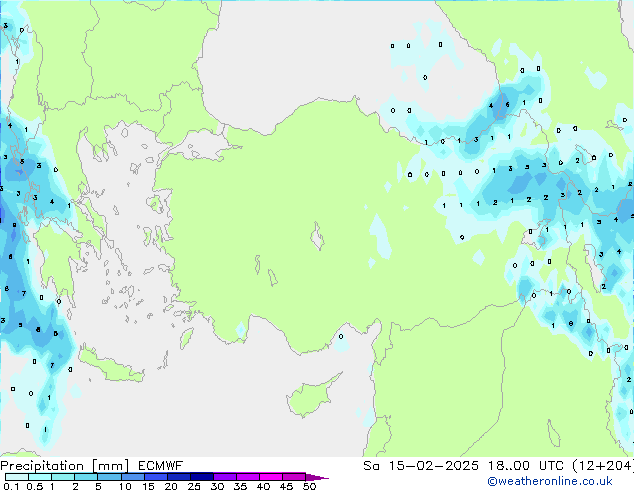Click the '18..00 UTC' time text

coord(525,466)
